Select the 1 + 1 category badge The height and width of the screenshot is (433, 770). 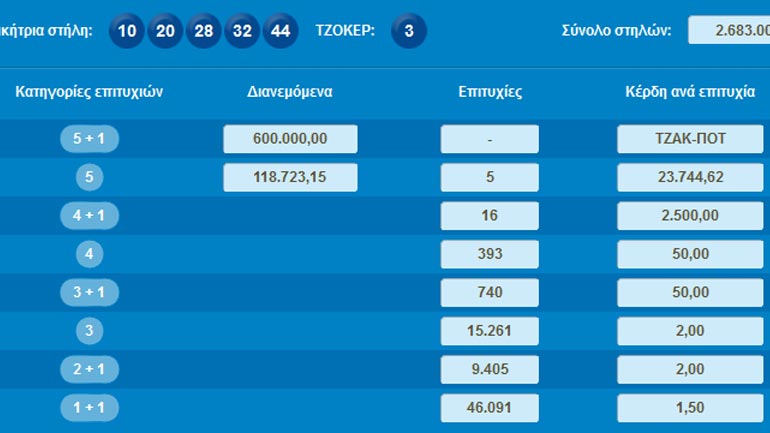(89, 407)
